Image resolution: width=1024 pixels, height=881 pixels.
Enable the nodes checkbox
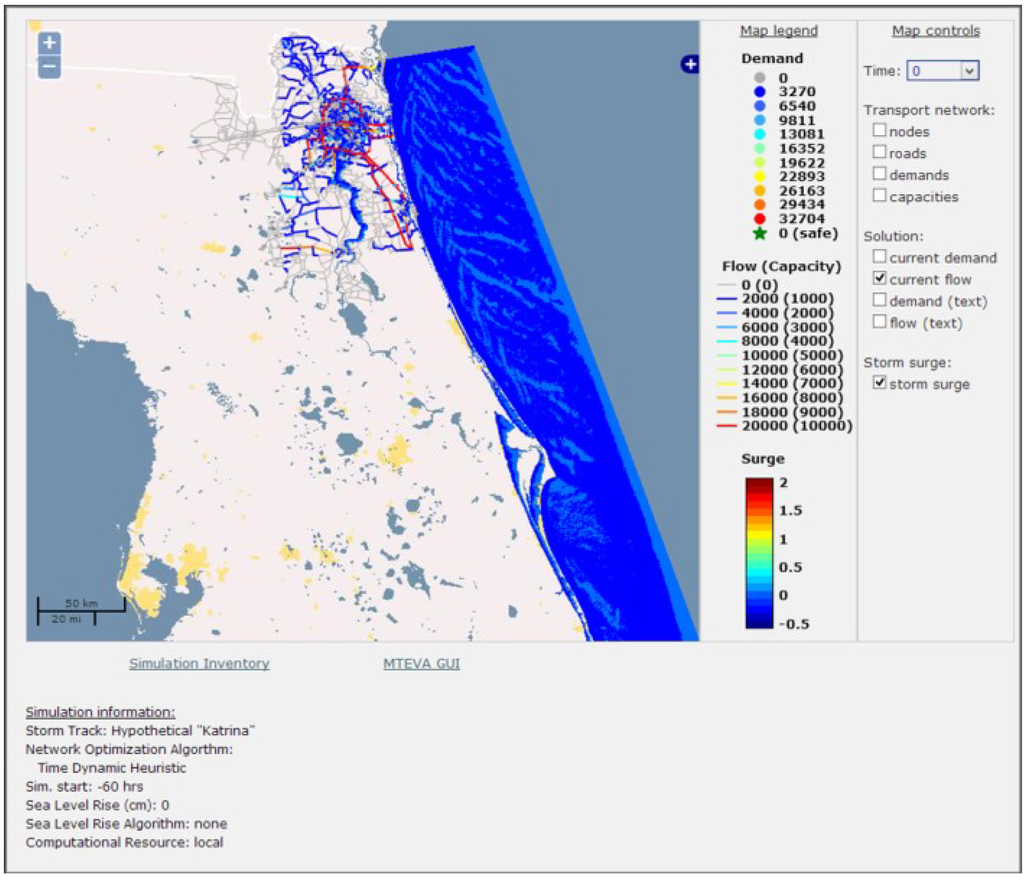[879, 131]
